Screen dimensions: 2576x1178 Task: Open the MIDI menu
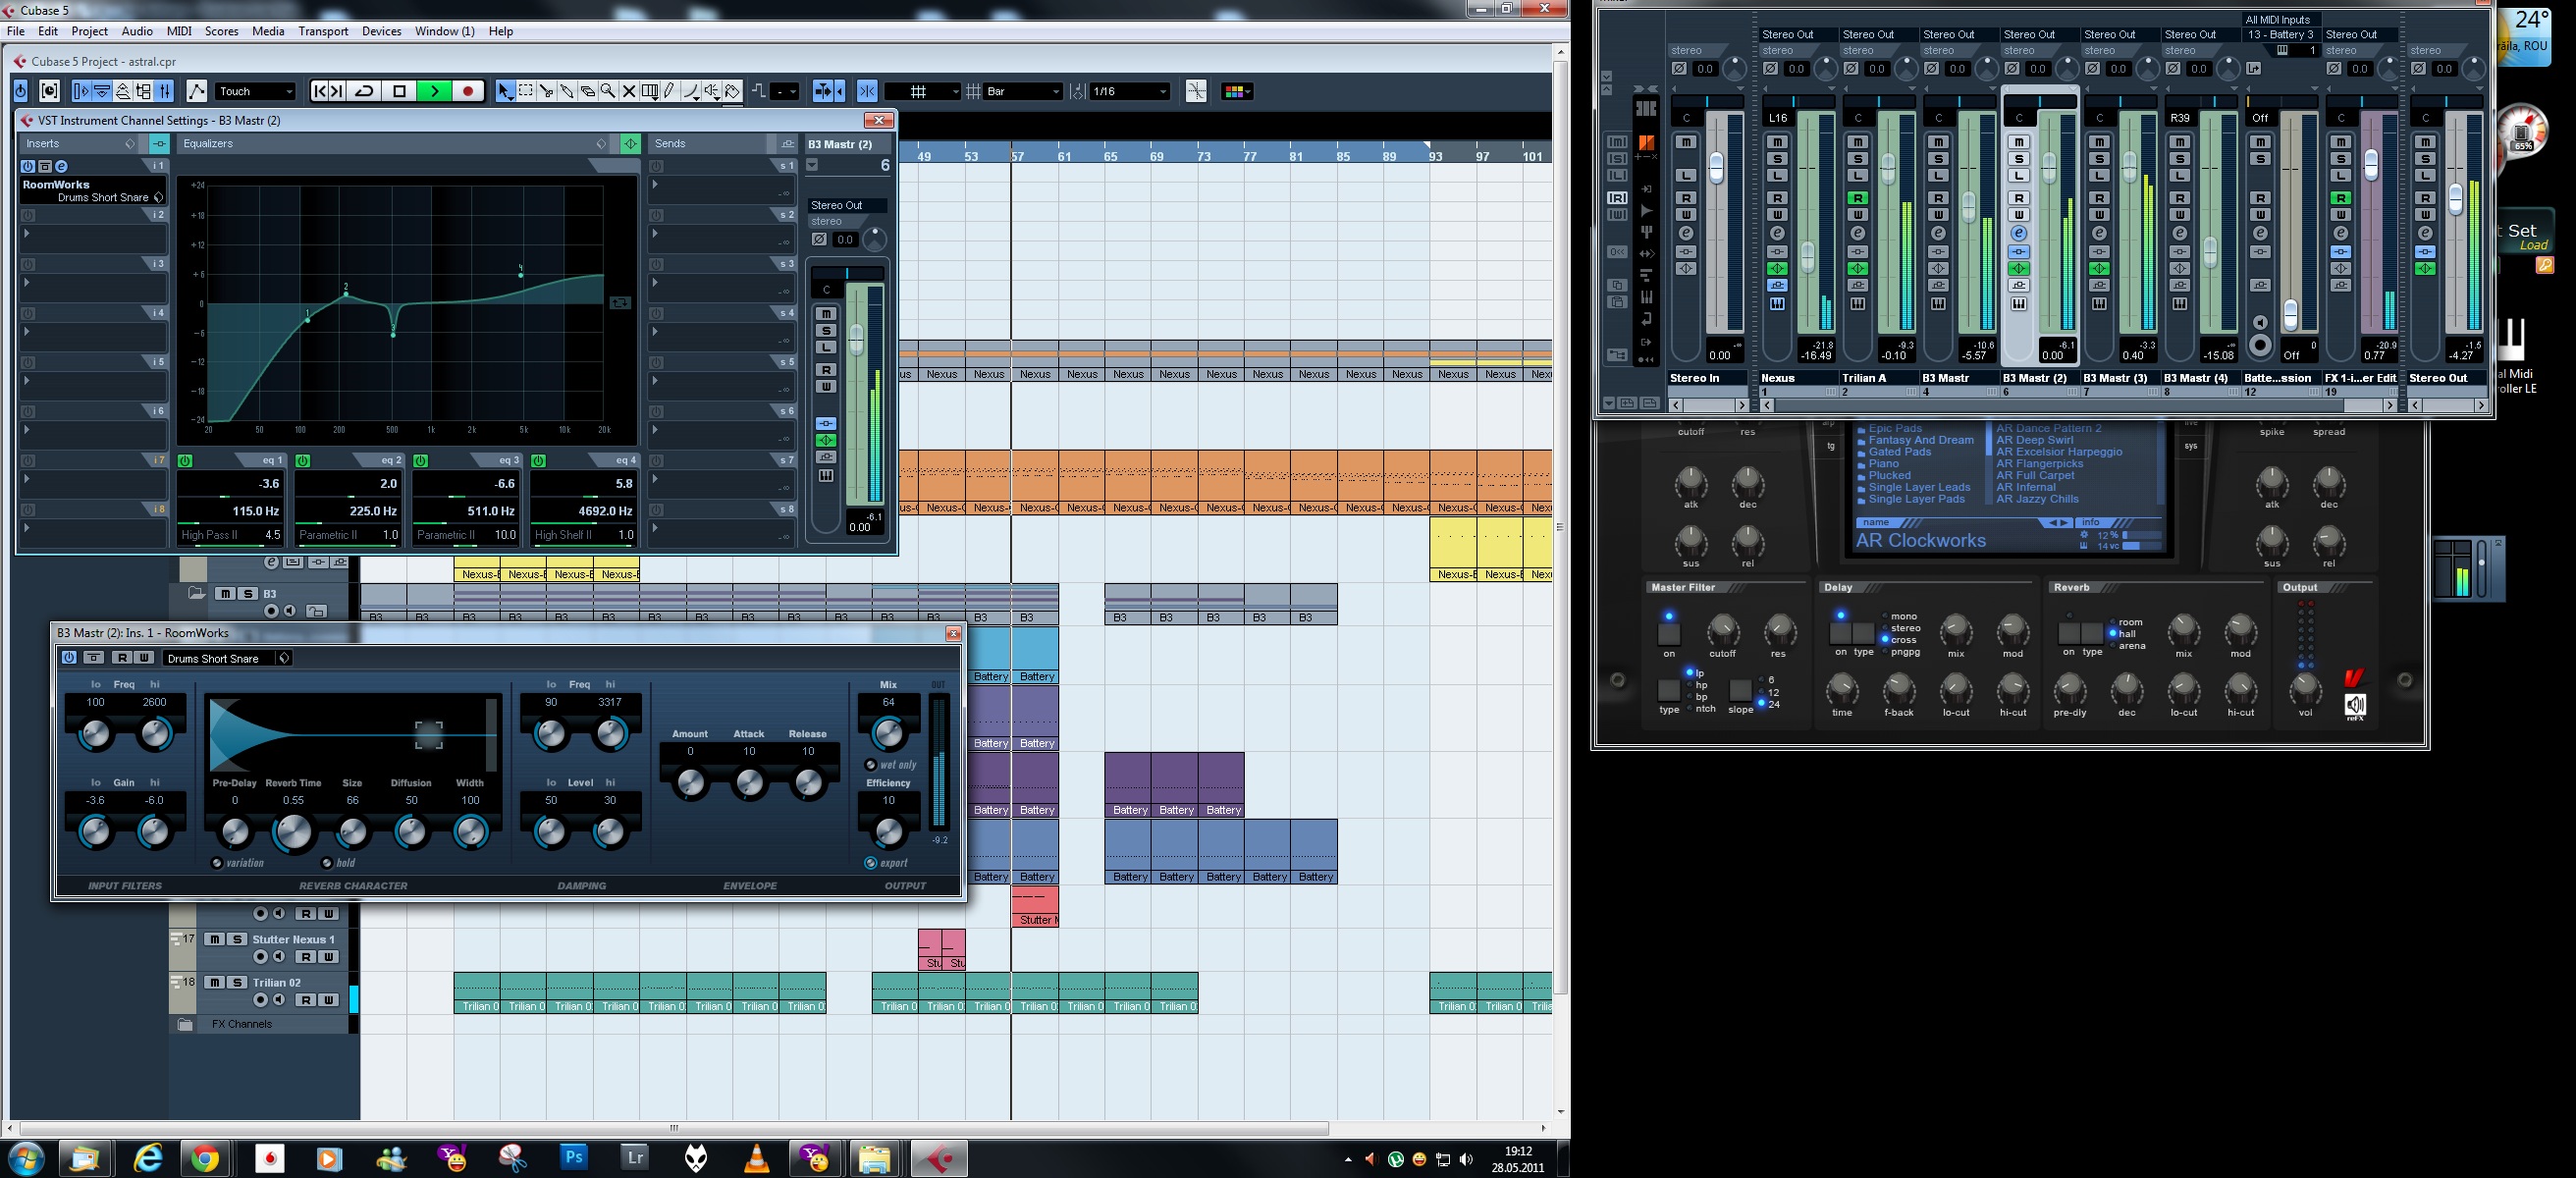[x=179, y=31]
